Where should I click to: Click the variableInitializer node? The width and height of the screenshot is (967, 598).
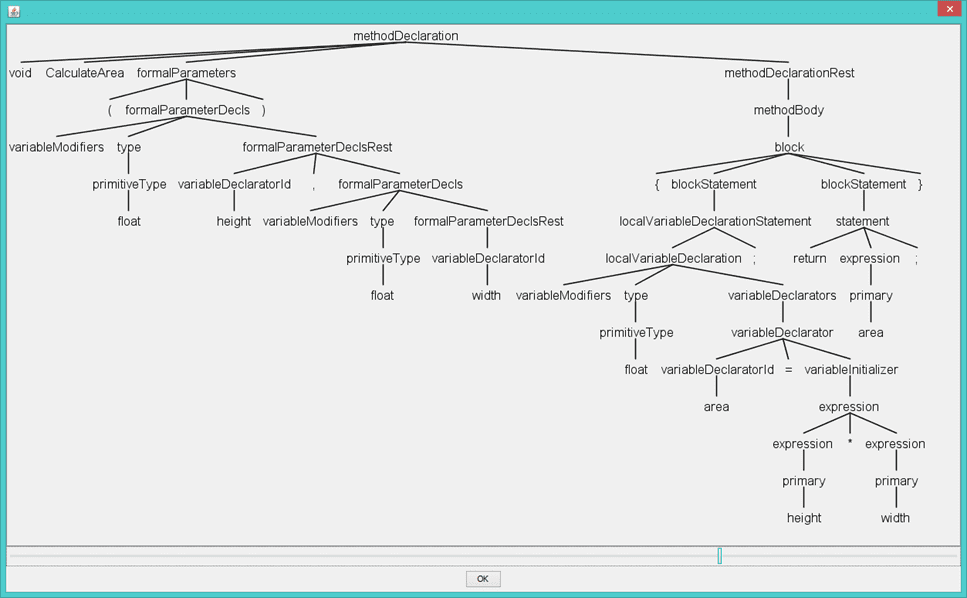(x=851, y=369)
